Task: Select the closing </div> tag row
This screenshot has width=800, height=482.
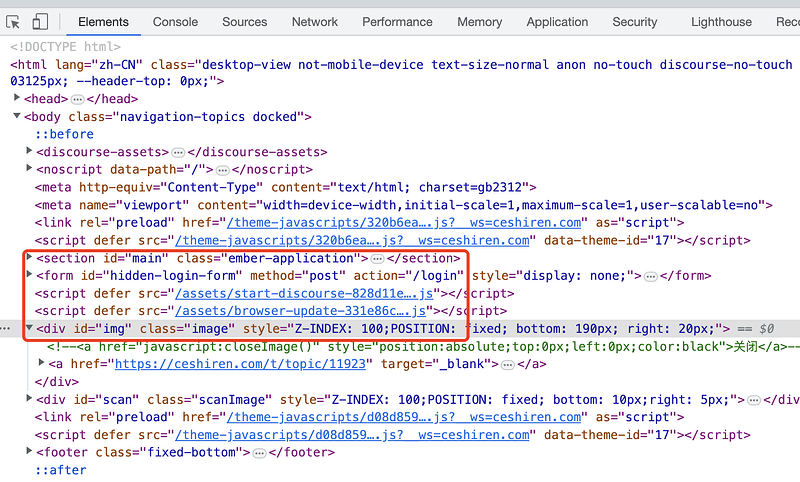Action: click(57, 382)
